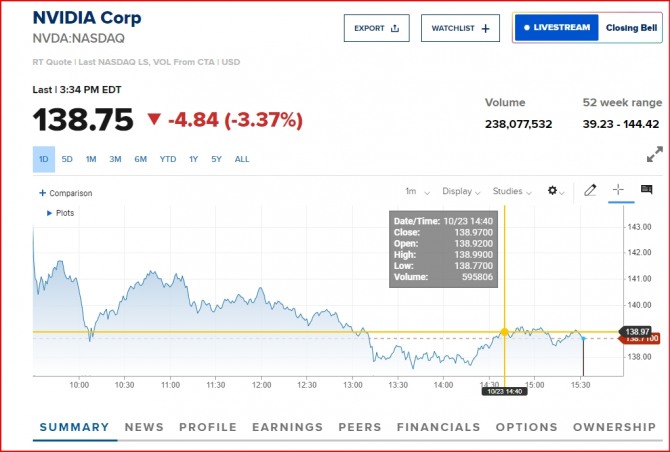The width and height of the screenshot is (670, 452).
Task: Select the 1D time range
Action: click(44, 159)
